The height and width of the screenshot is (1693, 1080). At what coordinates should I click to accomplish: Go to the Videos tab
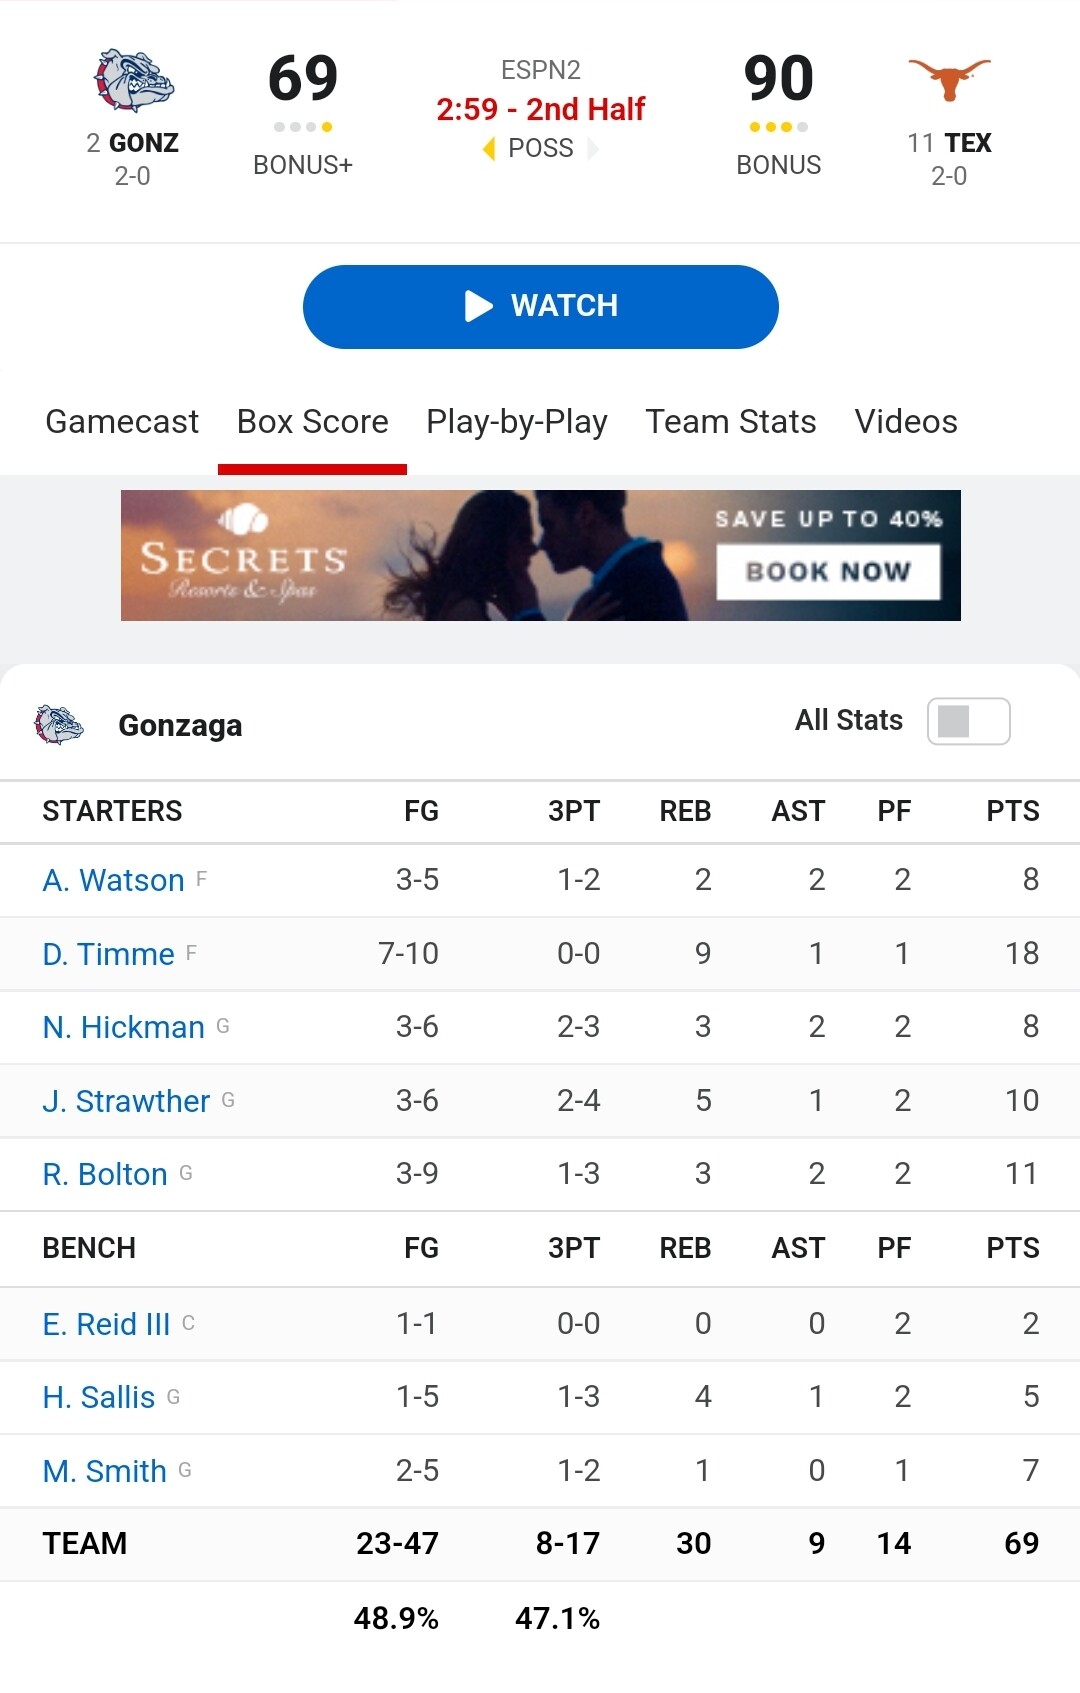[906, 422]
